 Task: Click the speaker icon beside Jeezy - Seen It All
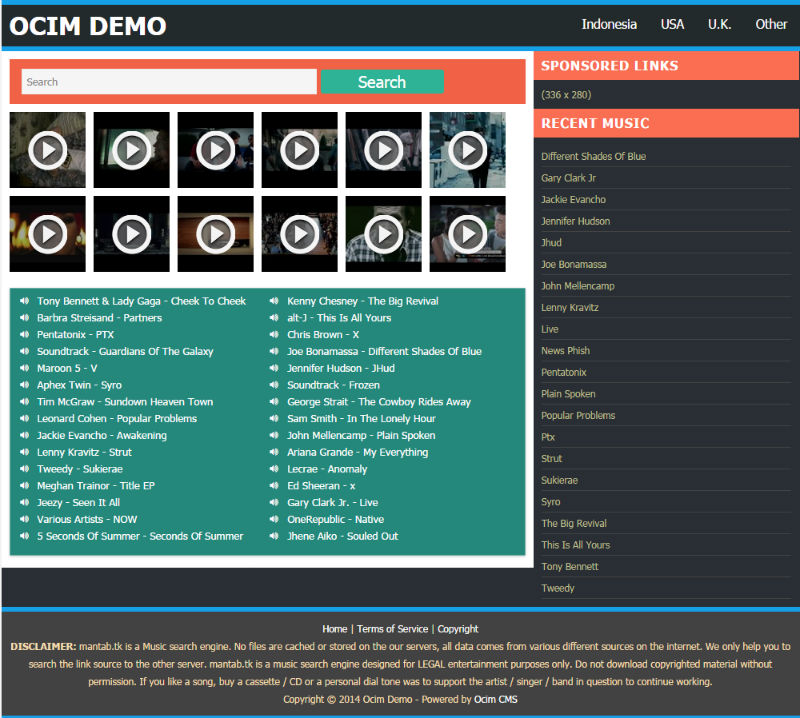point(24,503)
